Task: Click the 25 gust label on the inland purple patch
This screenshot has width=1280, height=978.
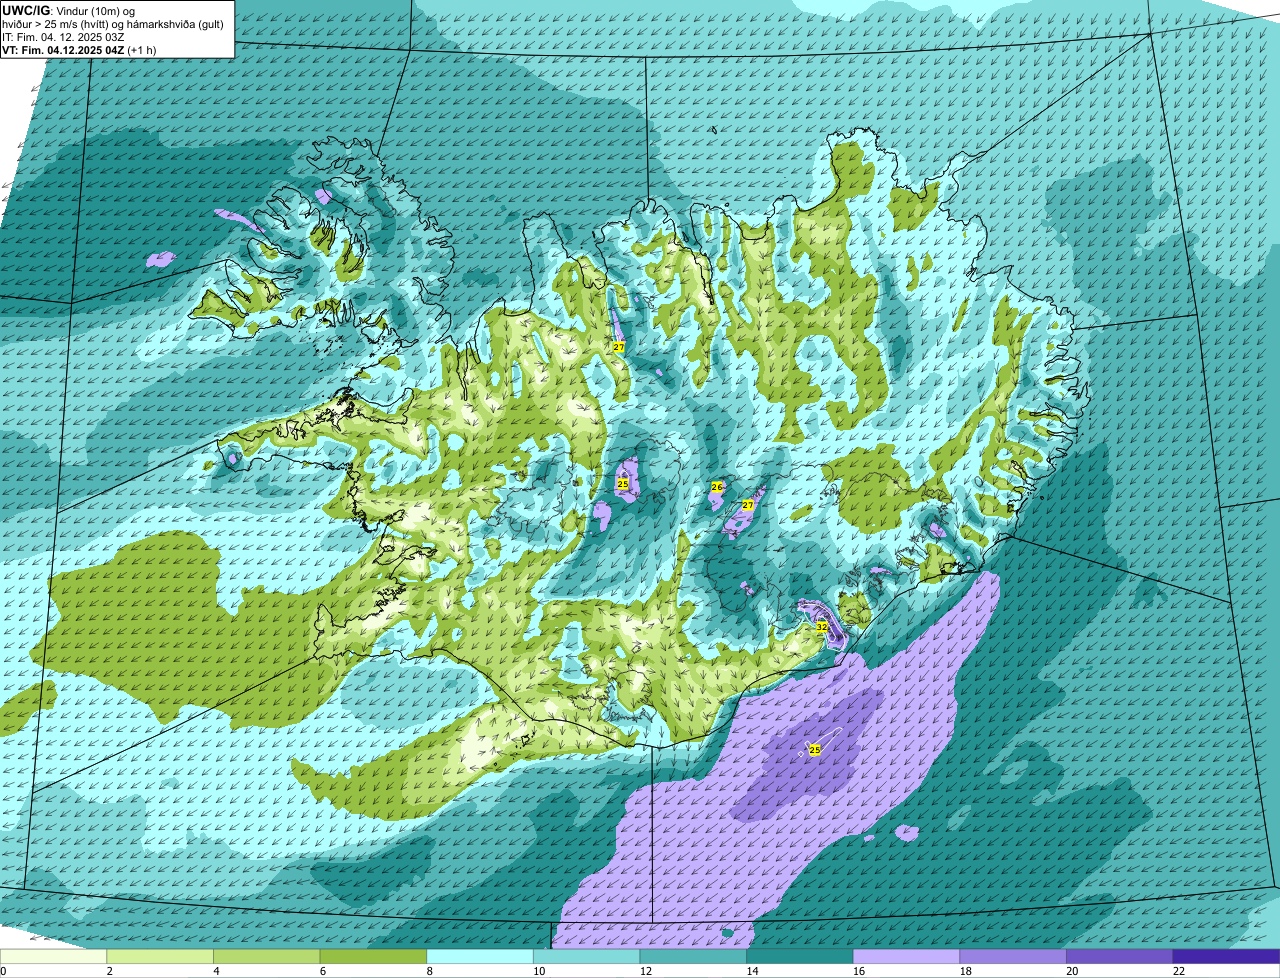Action: click(623, 484)
